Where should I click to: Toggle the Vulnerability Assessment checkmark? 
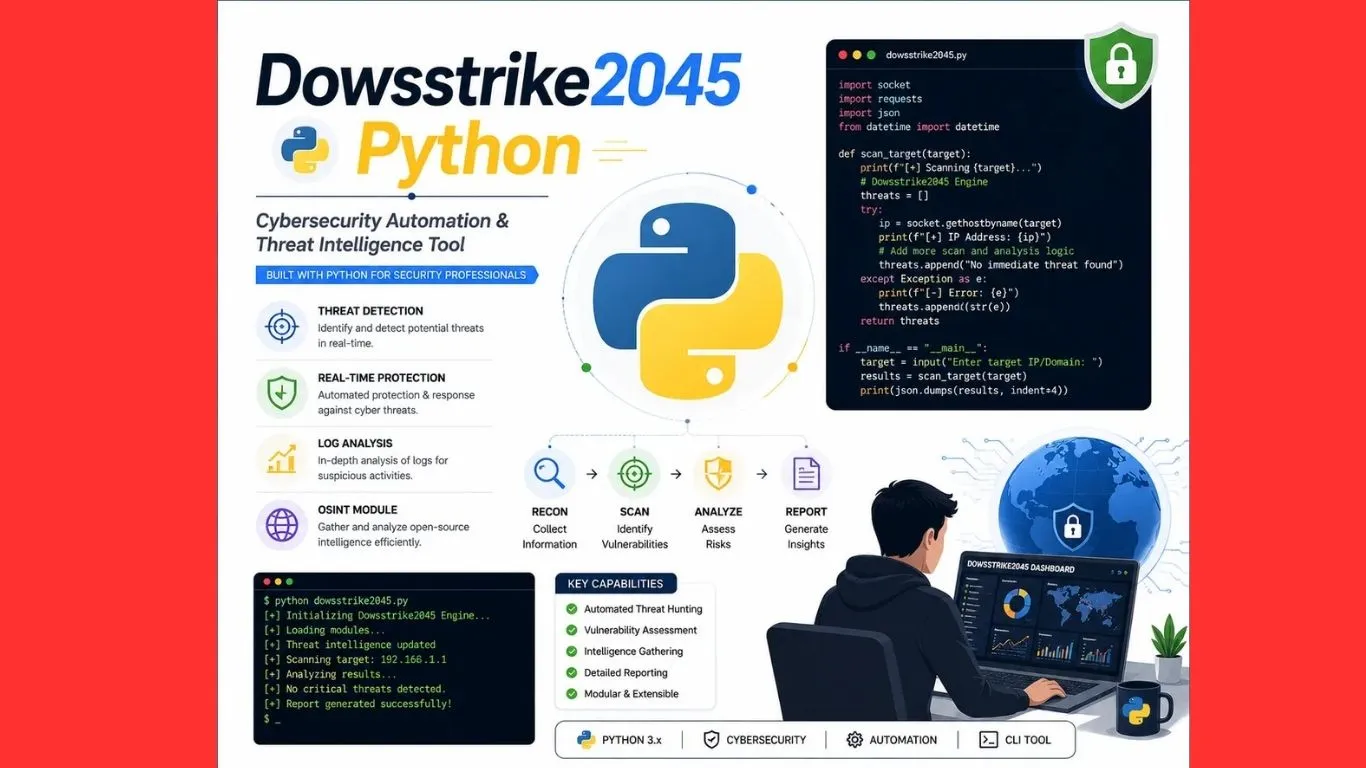click(572, 630)
